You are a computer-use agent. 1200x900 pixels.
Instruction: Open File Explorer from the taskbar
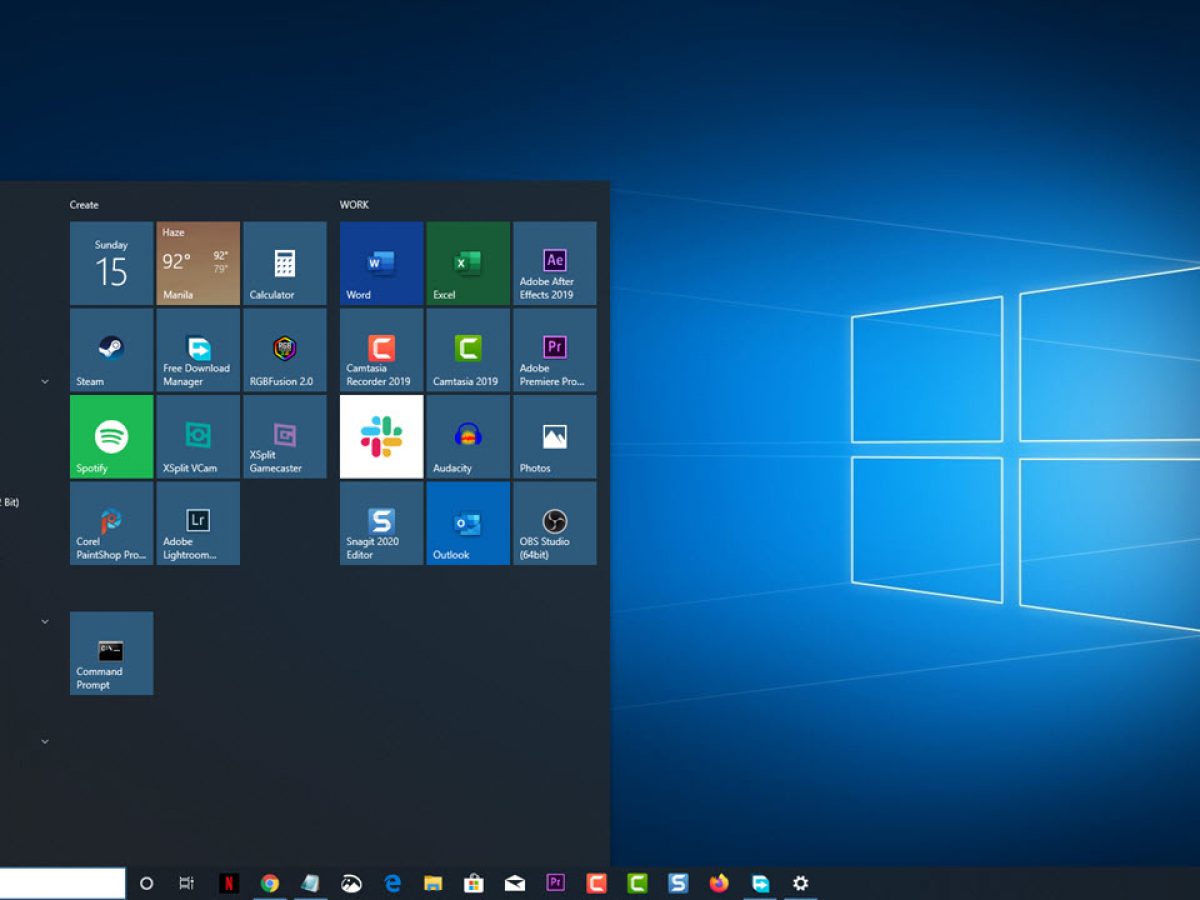(433, 883)
